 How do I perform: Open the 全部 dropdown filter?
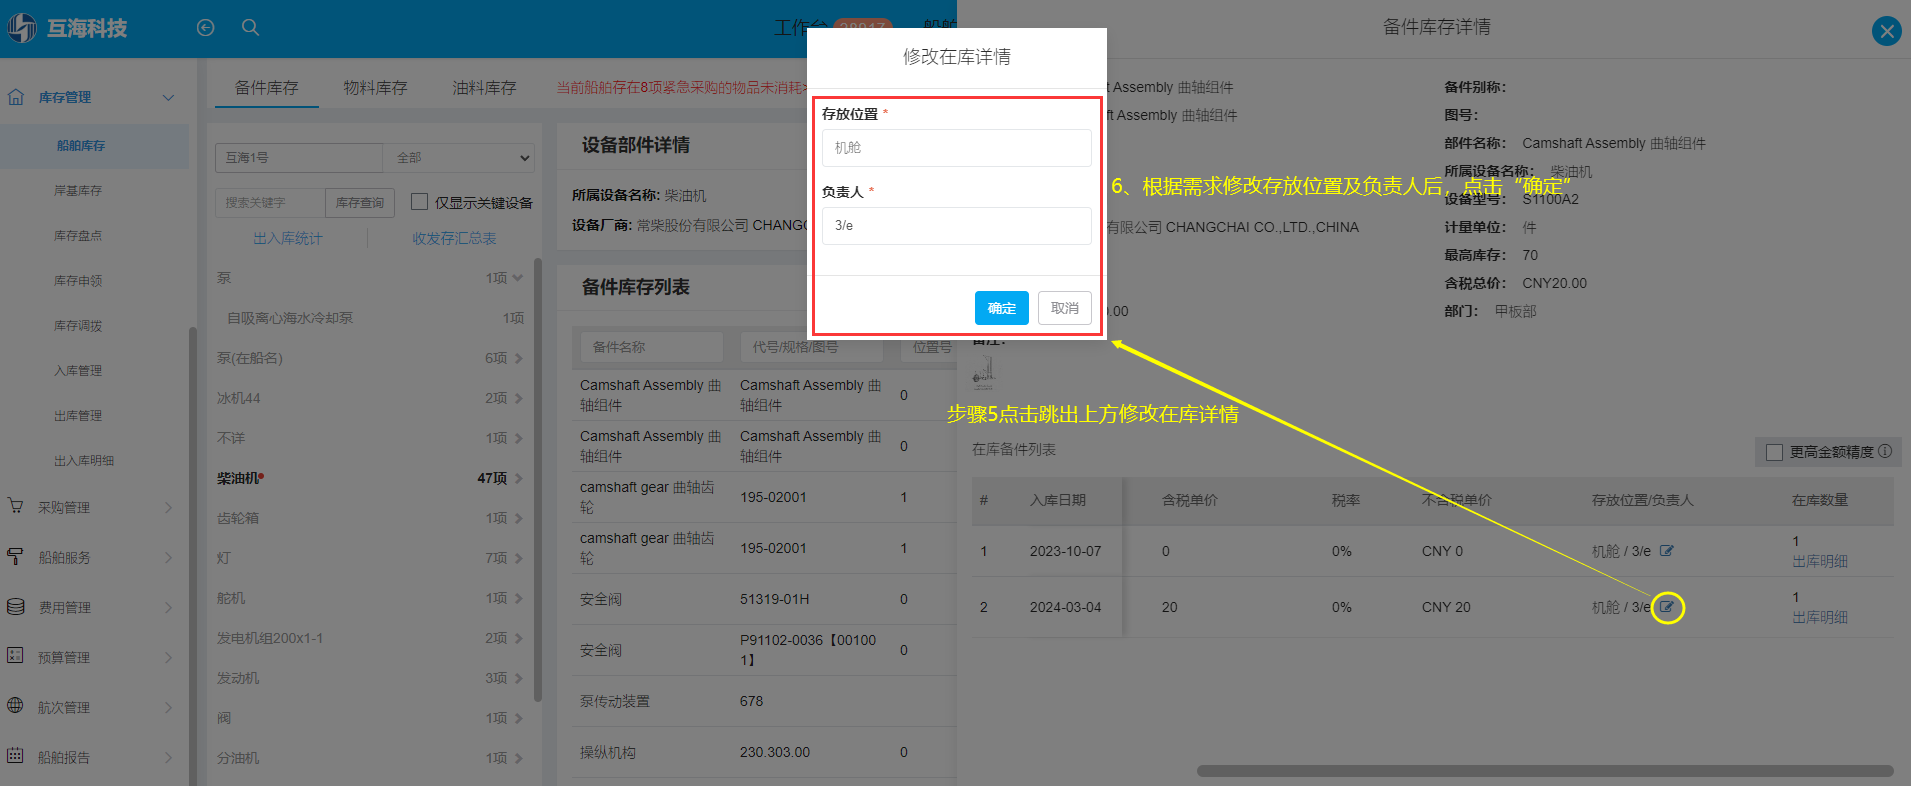(459, 158)
